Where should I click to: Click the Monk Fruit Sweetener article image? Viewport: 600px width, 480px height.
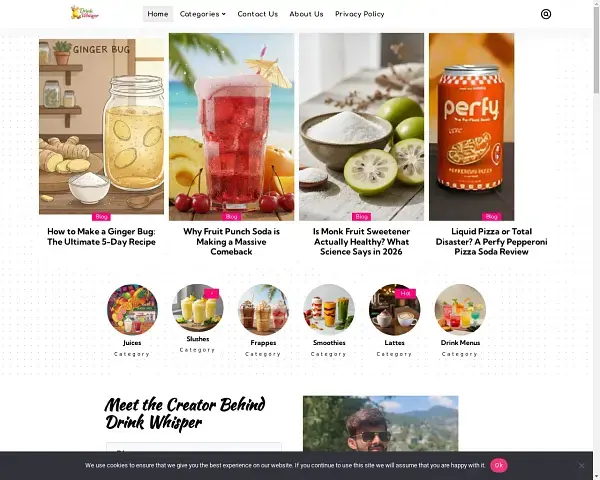click(361, 127)
